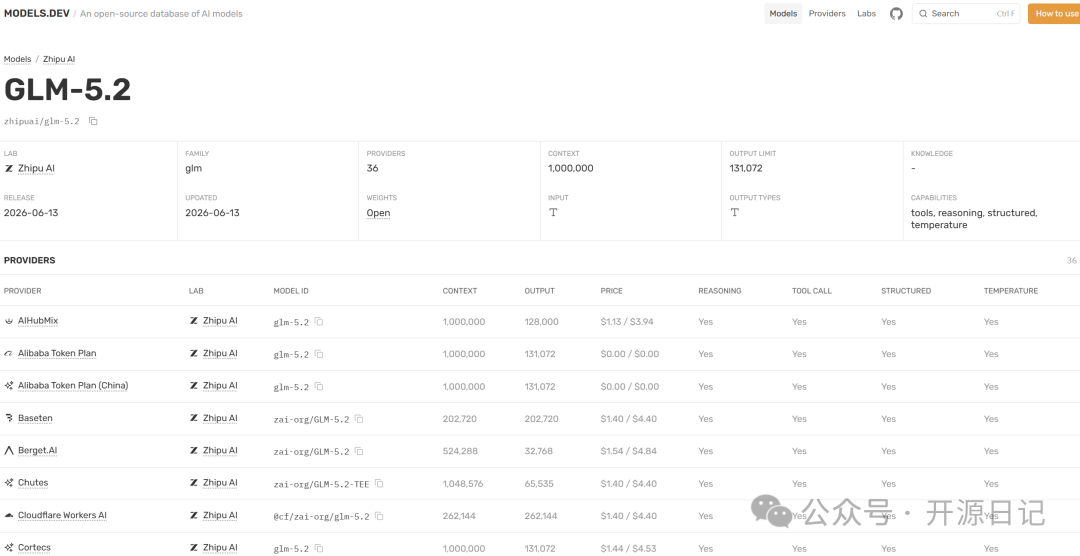Open Zhipu AI lab link in AIHubMix row
Screen dimensions: 1080x556
tap(220, 321)
